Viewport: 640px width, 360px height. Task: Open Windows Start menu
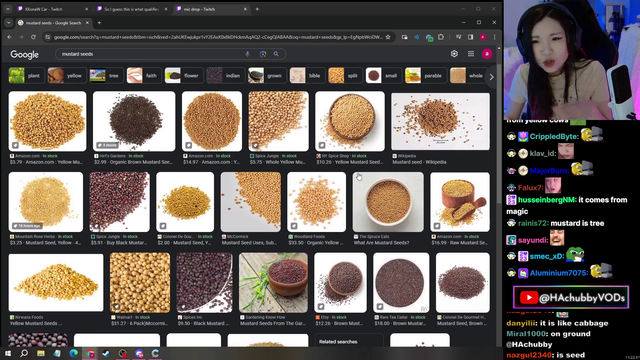pos(8,353)
